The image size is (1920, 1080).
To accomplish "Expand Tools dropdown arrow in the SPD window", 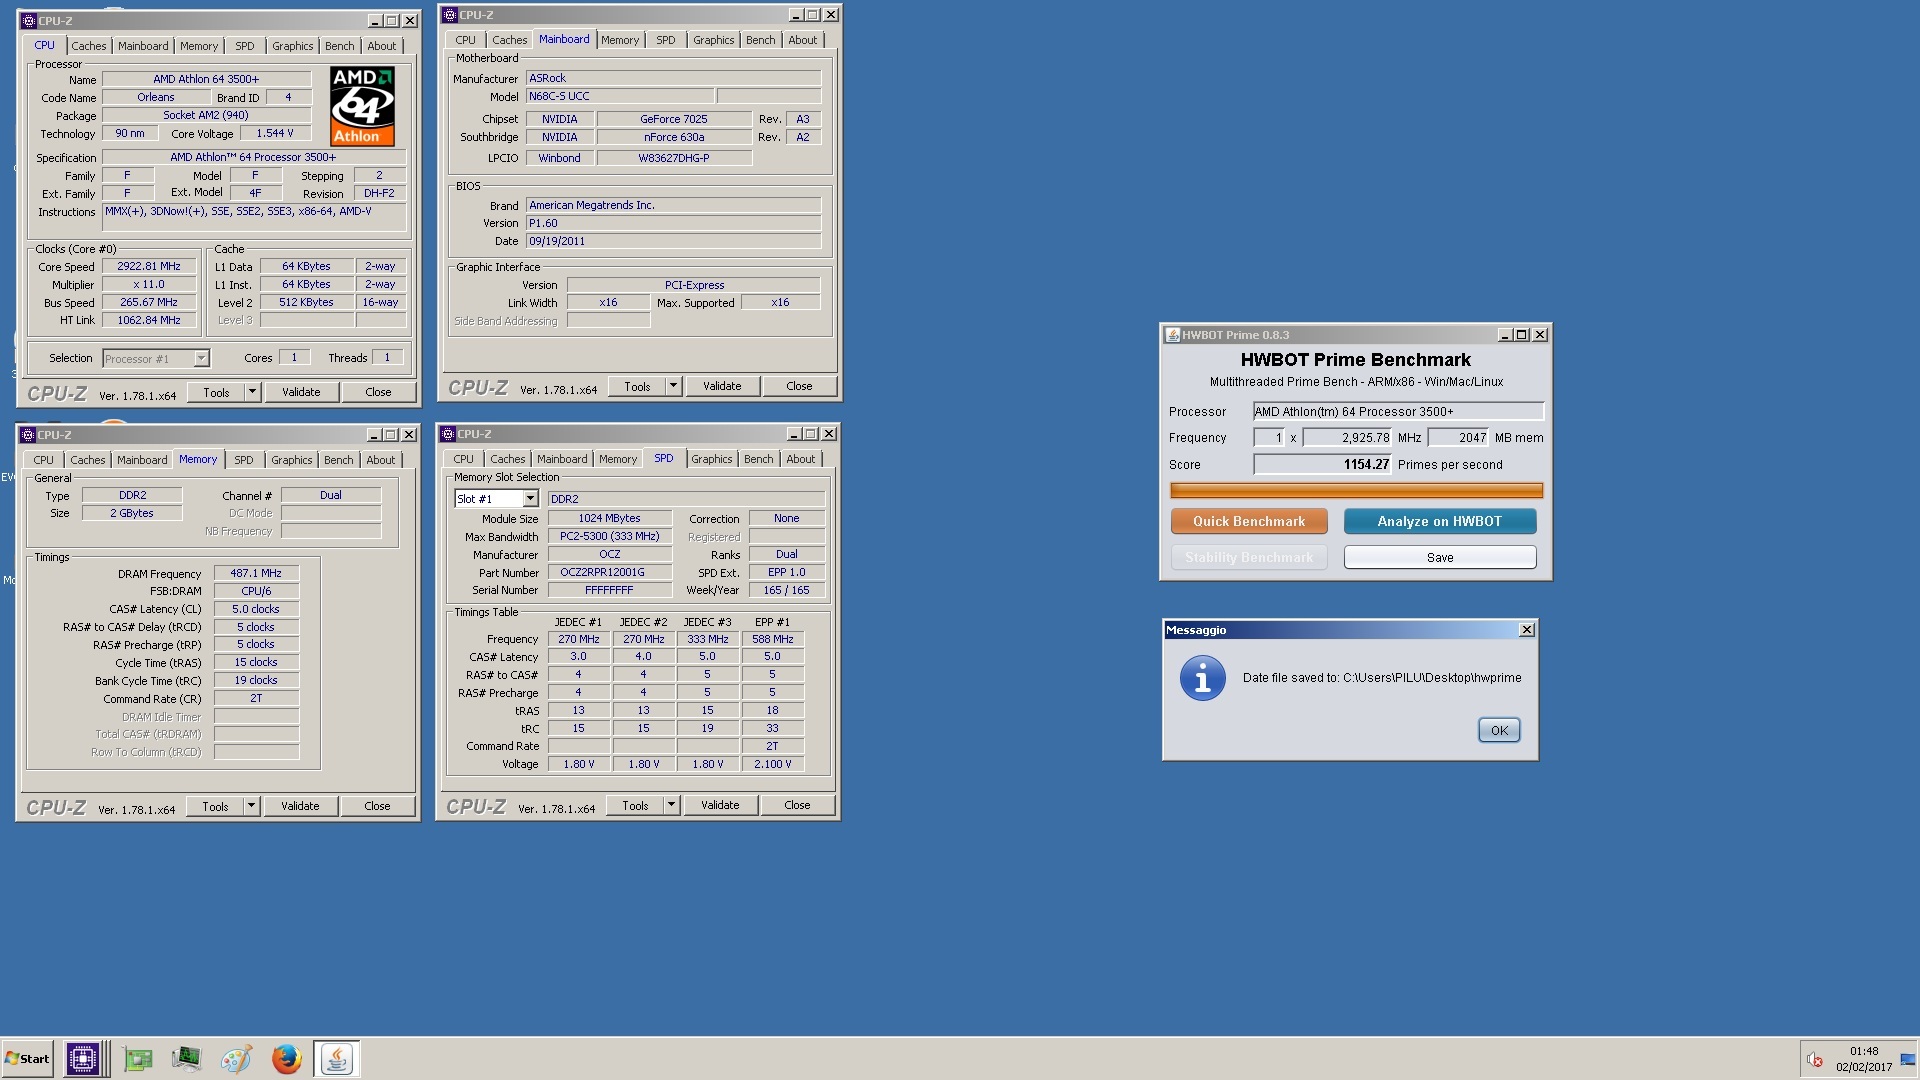I will coord(671,805).
